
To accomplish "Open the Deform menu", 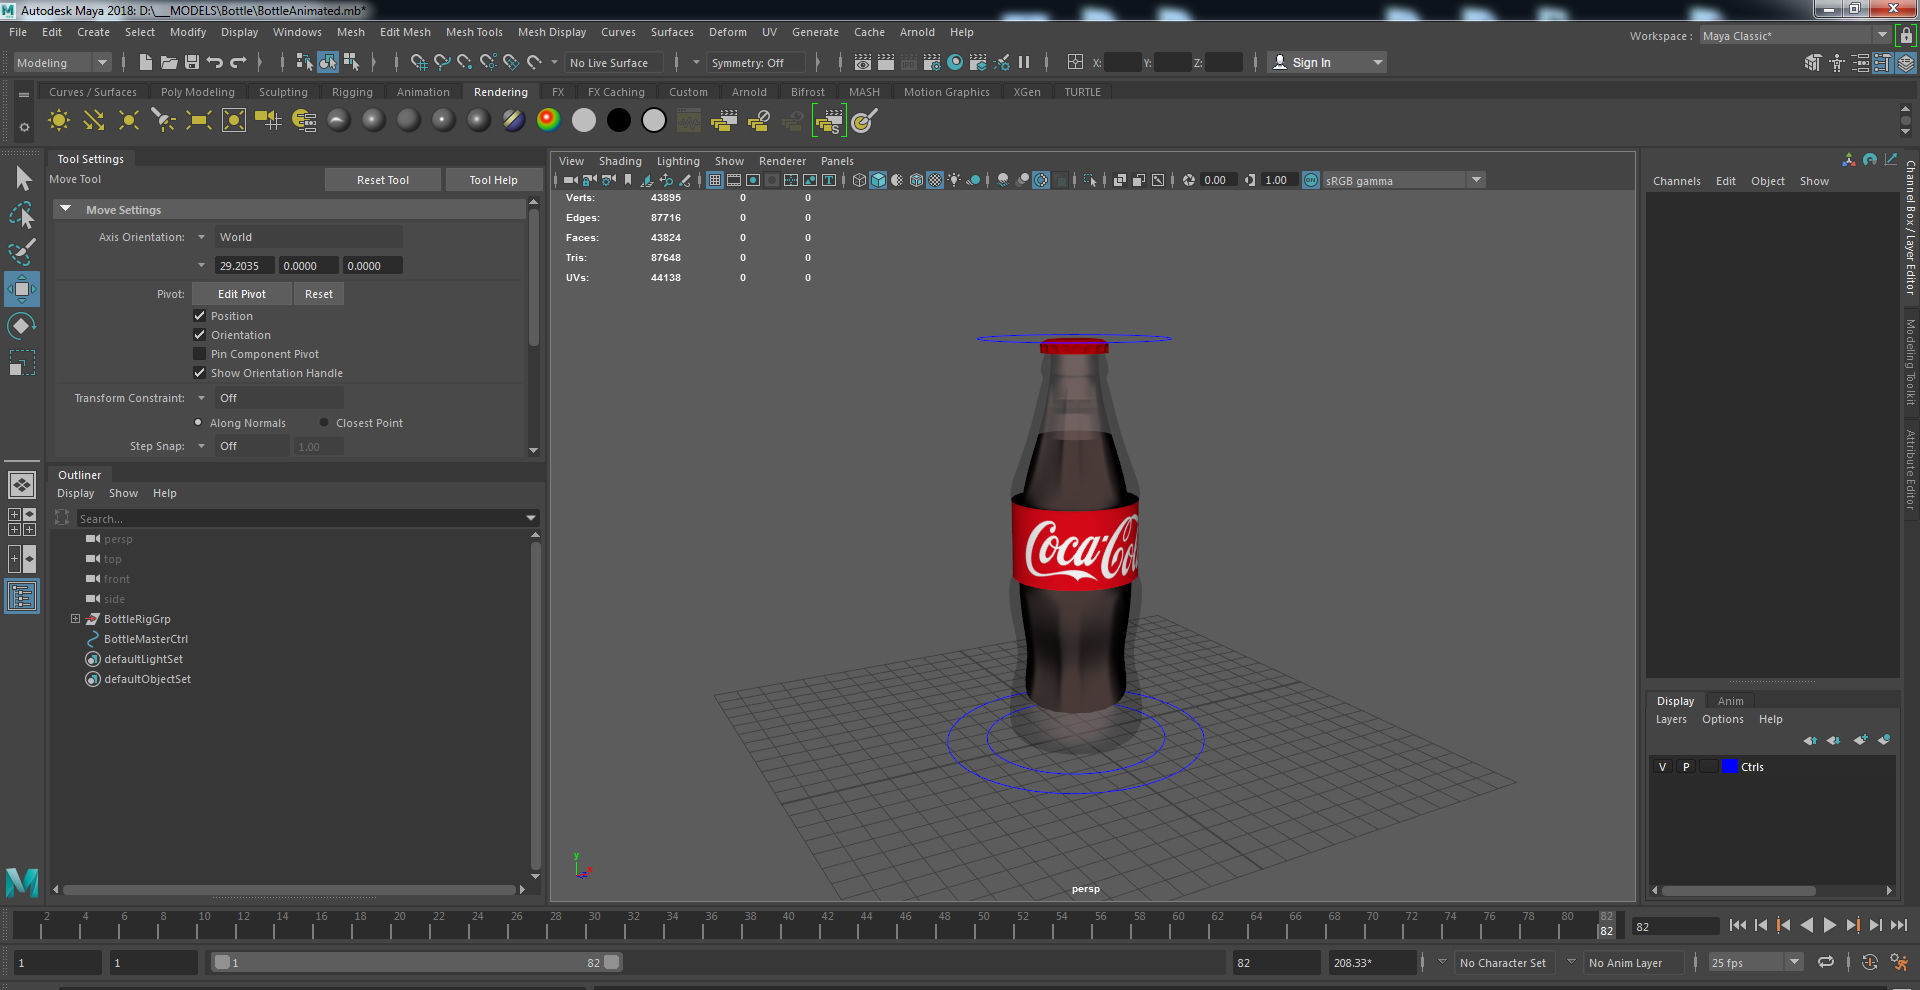I will [728, 32].
